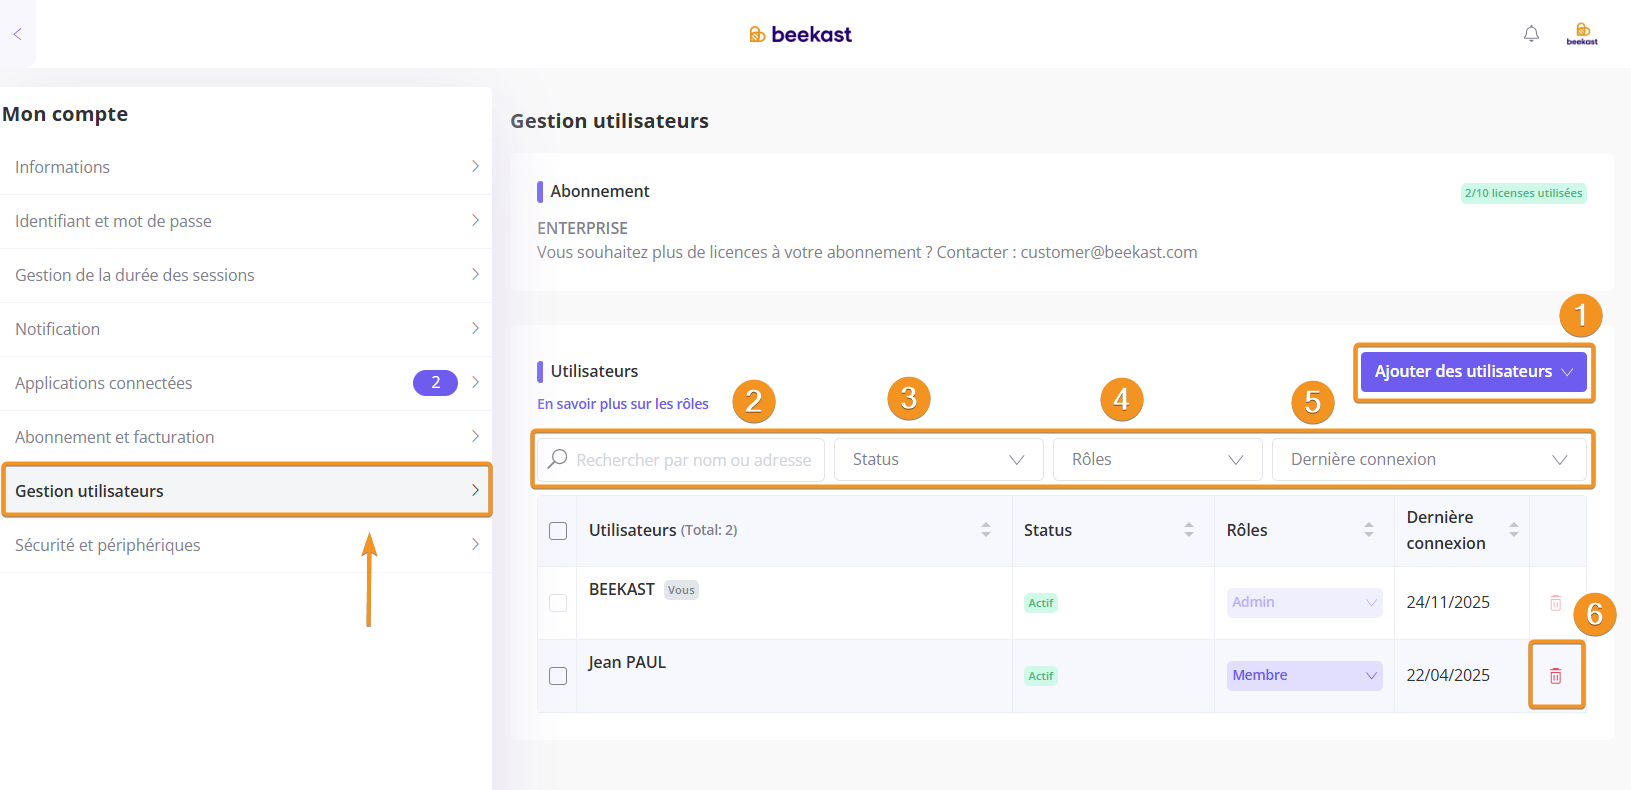The image size is (1631, 790).
Task: Tick the checkbox in the BEEKAST row
Action: pos(558,603)
